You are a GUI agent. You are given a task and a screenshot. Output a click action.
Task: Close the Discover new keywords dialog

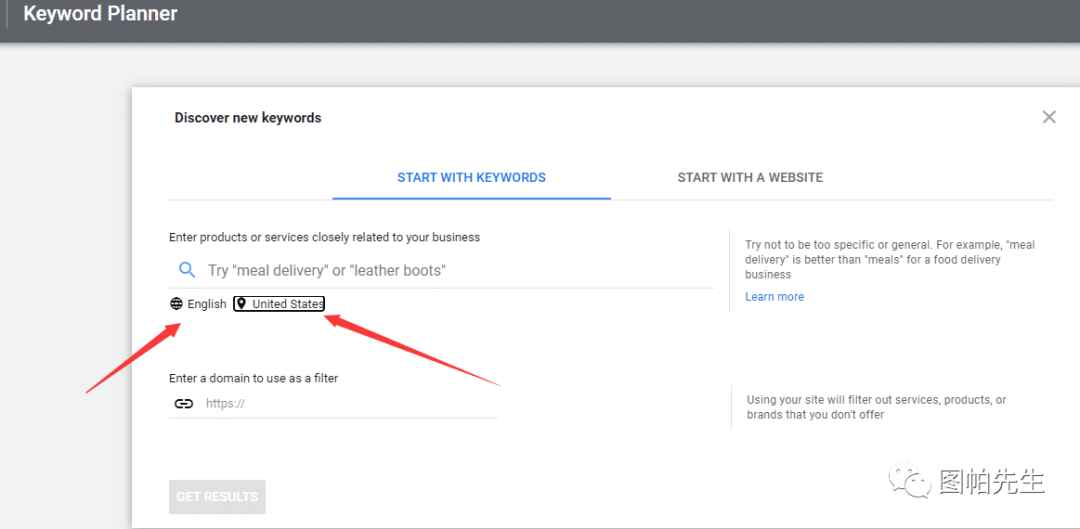click(x=1048, y=117)
